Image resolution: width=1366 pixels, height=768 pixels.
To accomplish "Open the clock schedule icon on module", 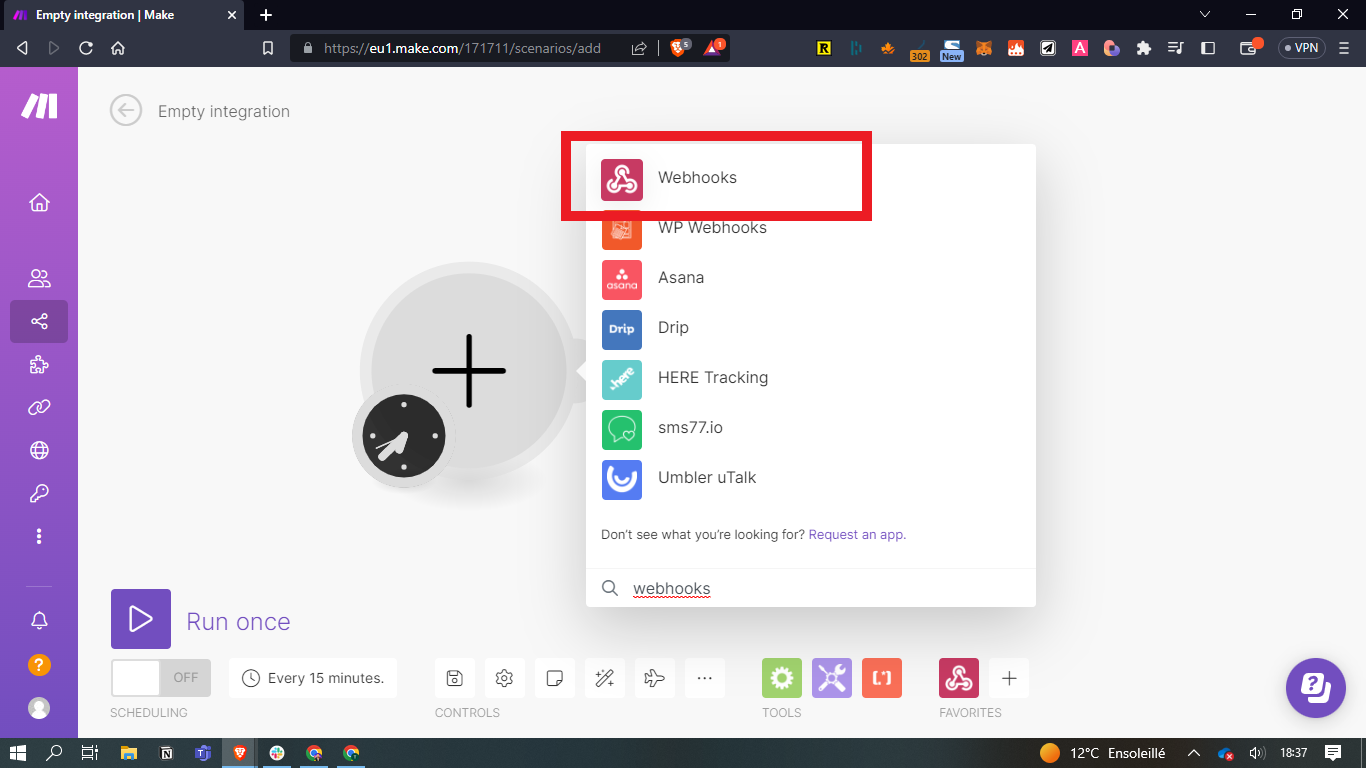I will coord(404,436).
